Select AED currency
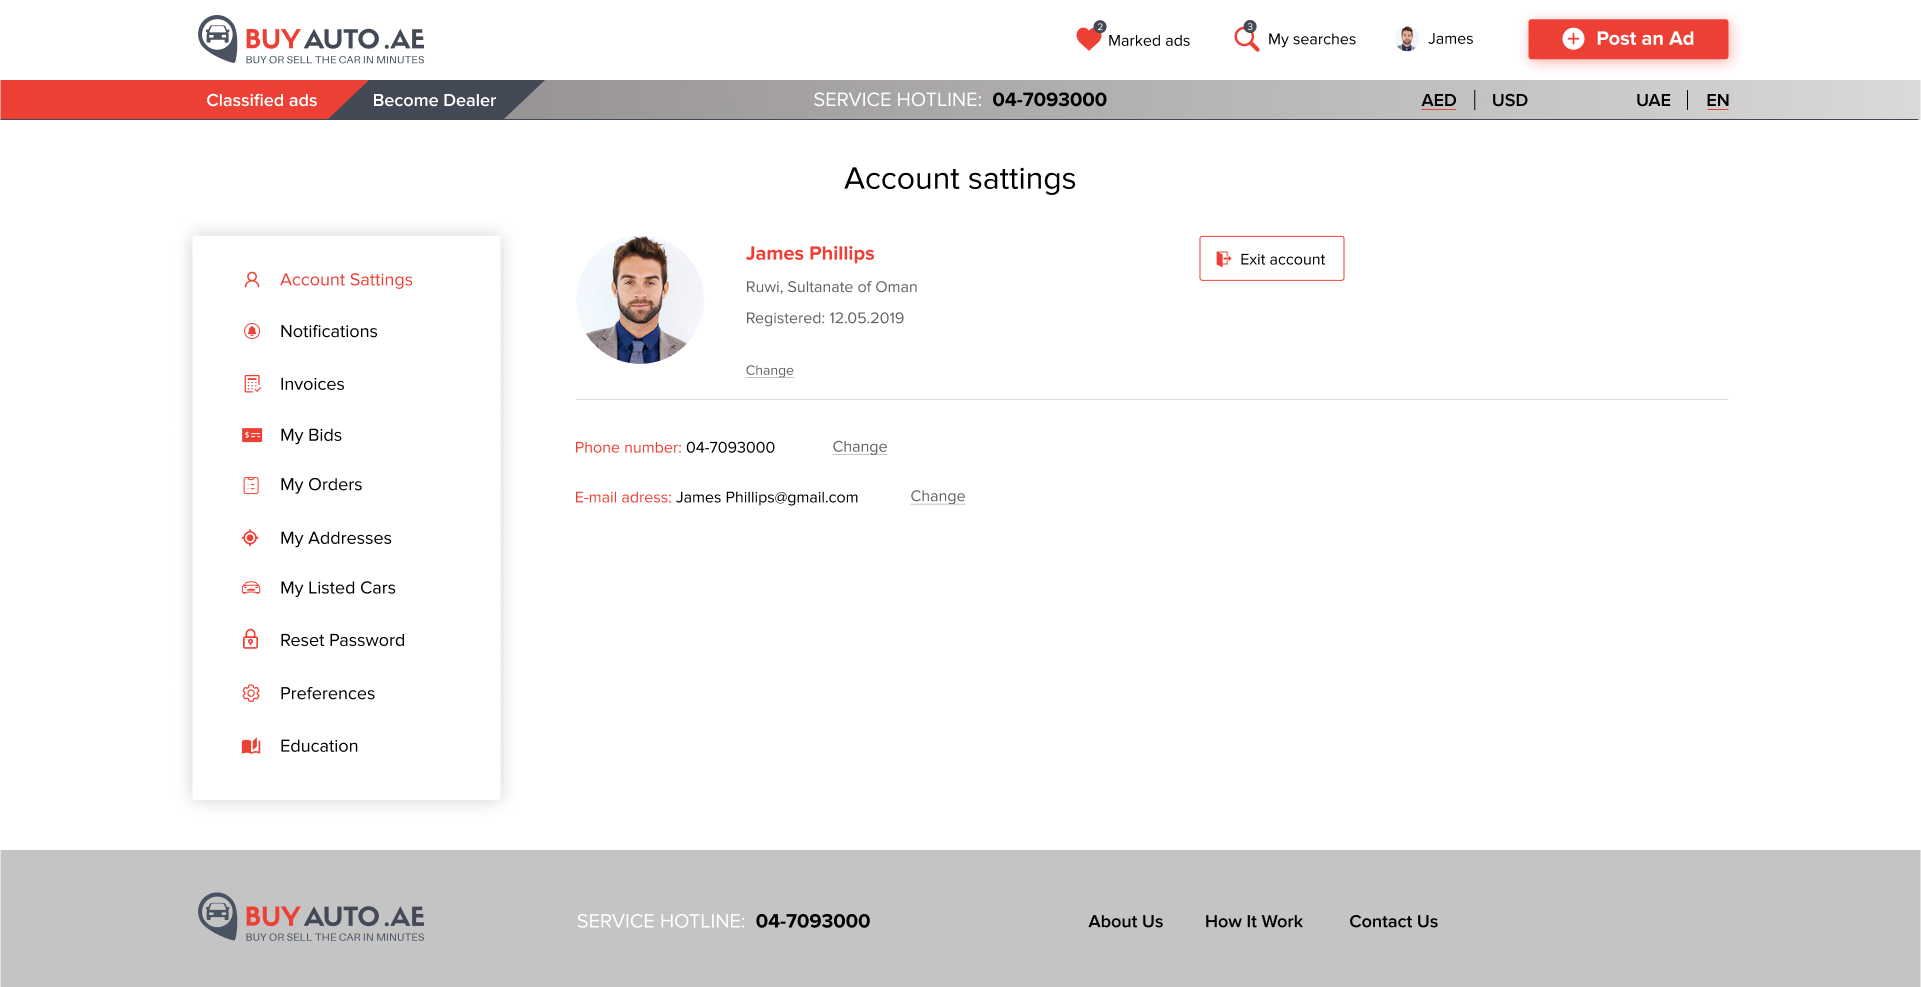 (1439, 100)
